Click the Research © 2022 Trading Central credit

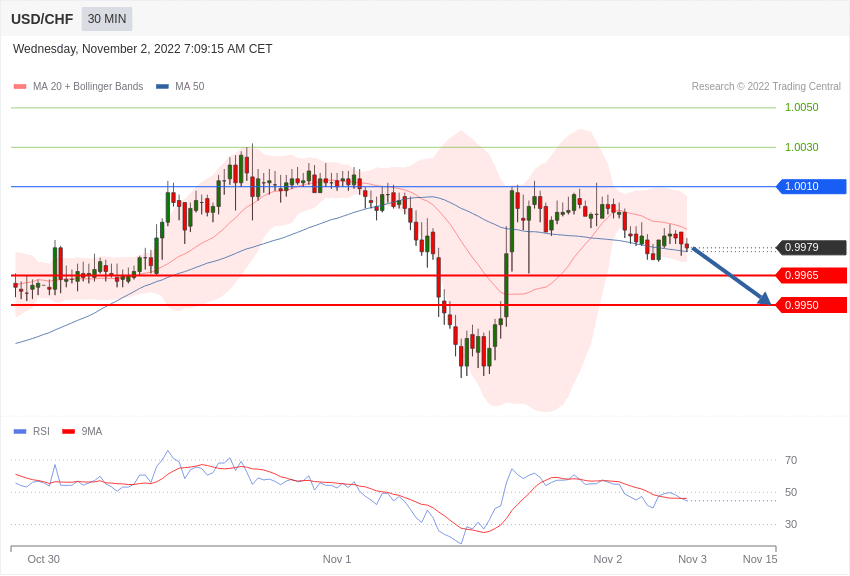pos(766,86)
